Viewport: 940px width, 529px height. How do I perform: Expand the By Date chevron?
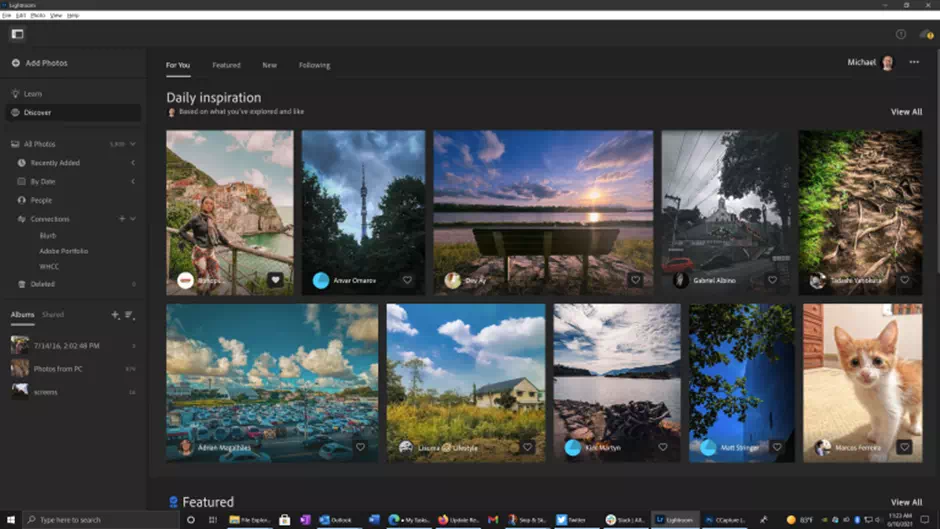coord(132,181)
